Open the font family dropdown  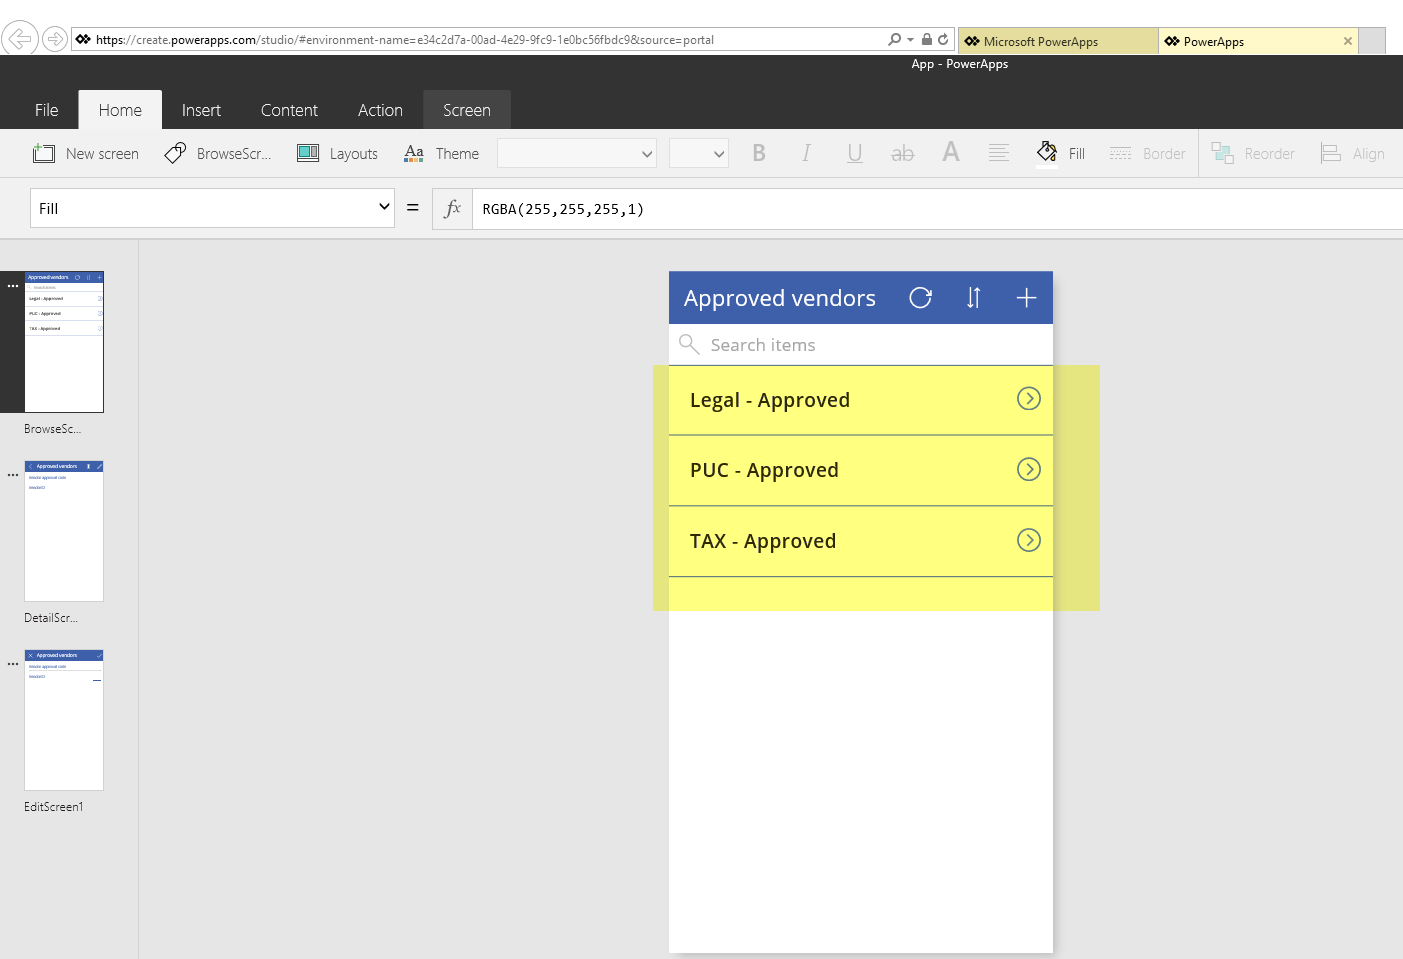click(x=577, y=153)
